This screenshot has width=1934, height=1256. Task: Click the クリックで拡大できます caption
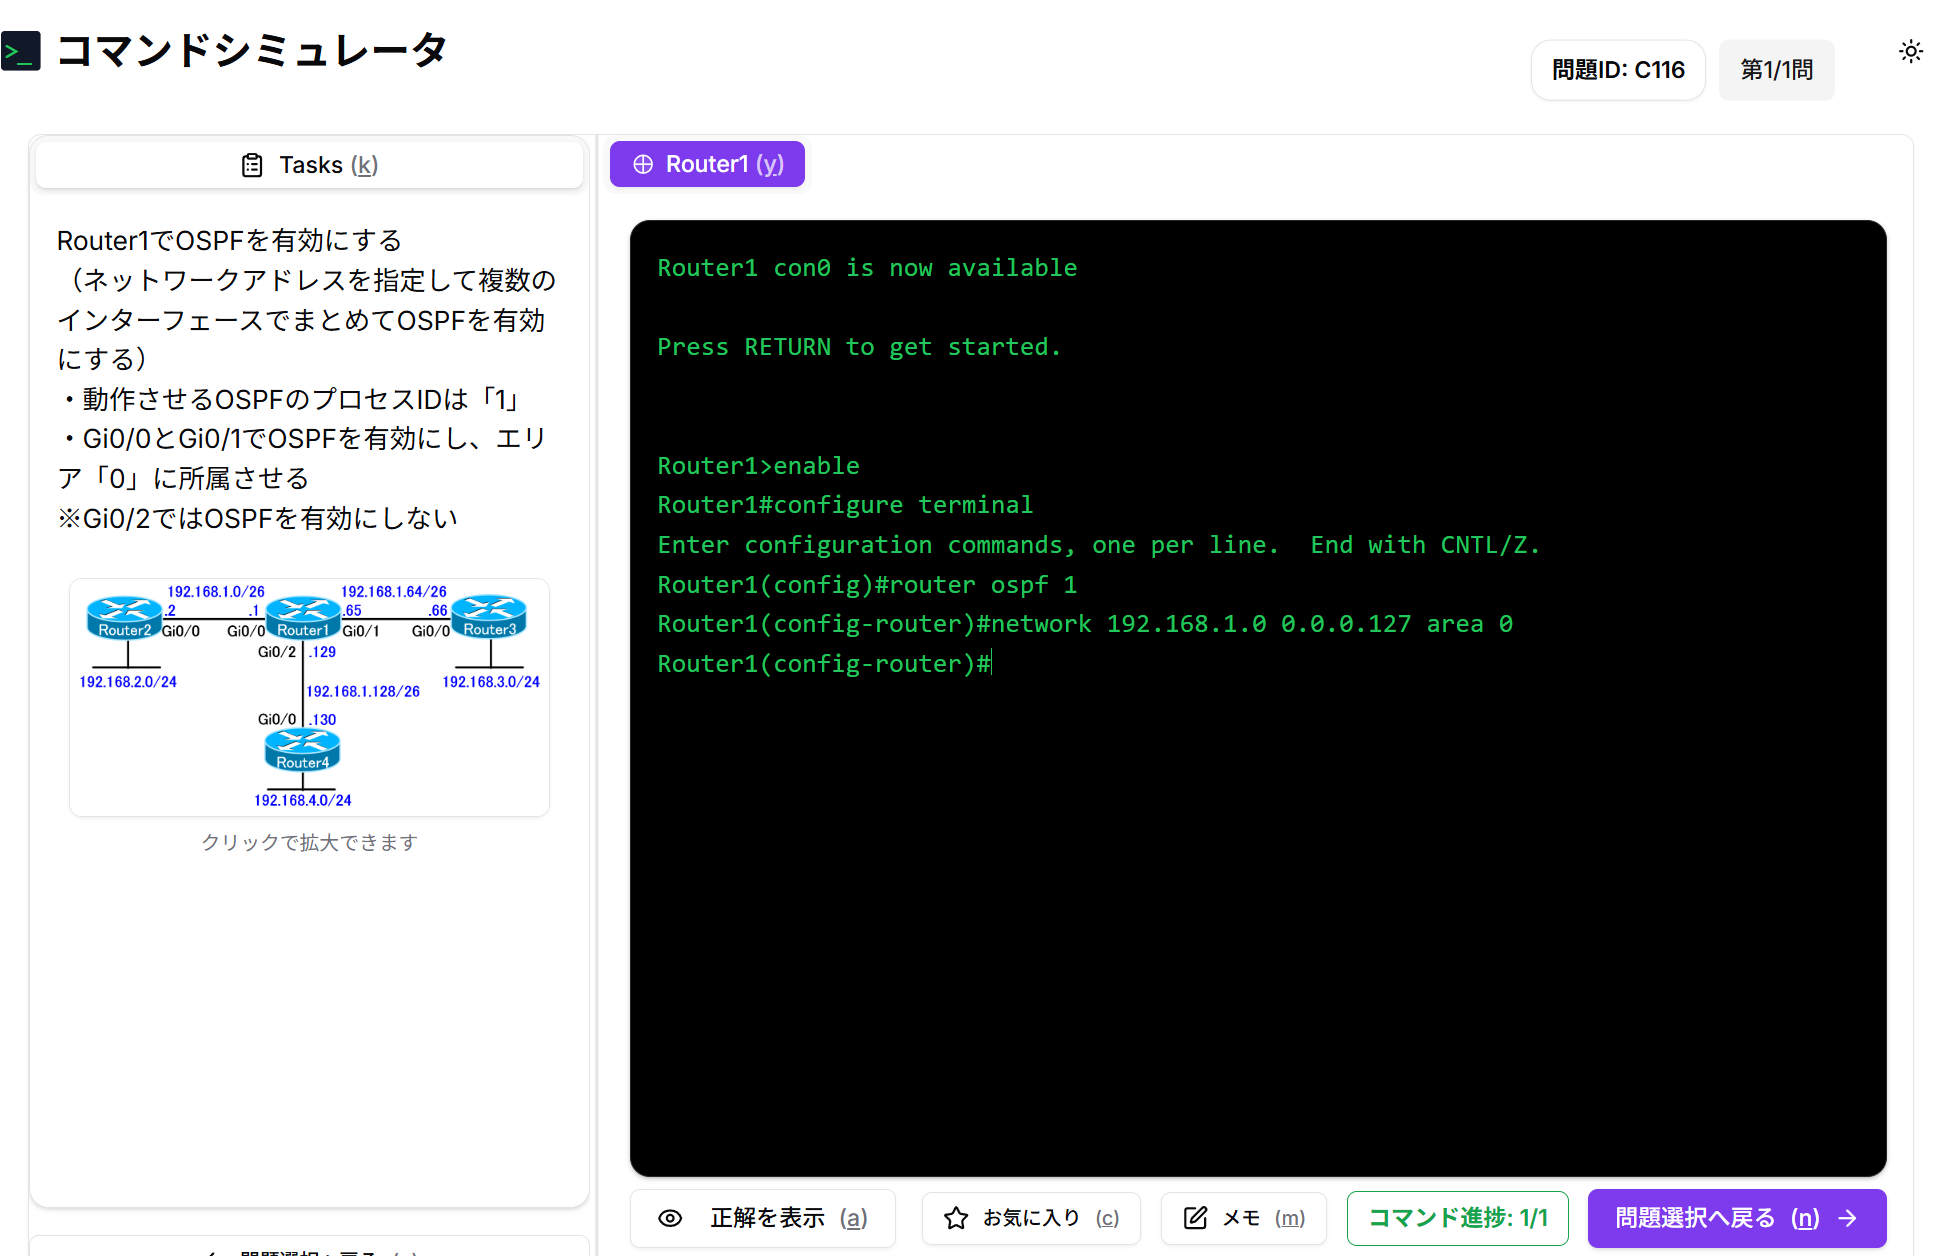pyautogui.click(x=309, y=842)
